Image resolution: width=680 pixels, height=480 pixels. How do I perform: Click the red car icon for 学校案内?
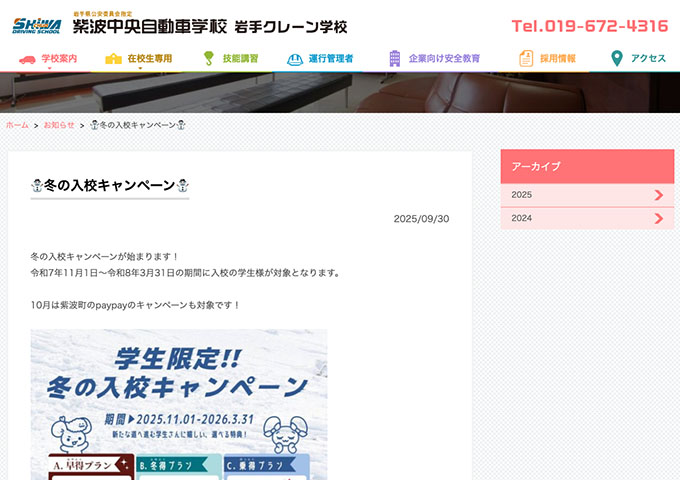tap(27, 59)
